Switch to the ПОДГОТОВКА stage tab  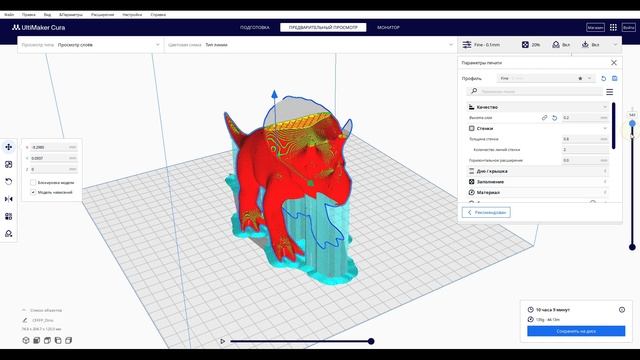click(x=255, y=27)
